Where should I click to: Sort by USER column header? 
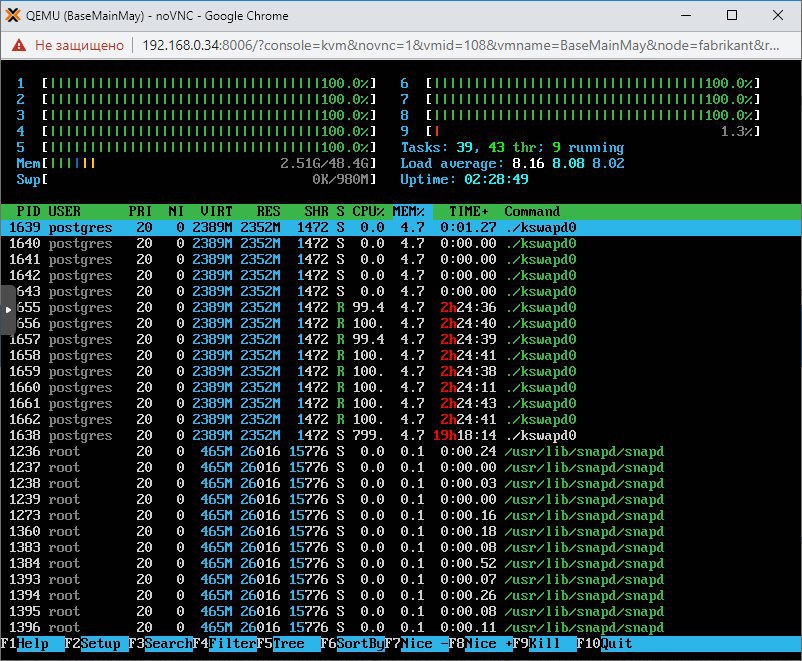(x=64, y=211)
